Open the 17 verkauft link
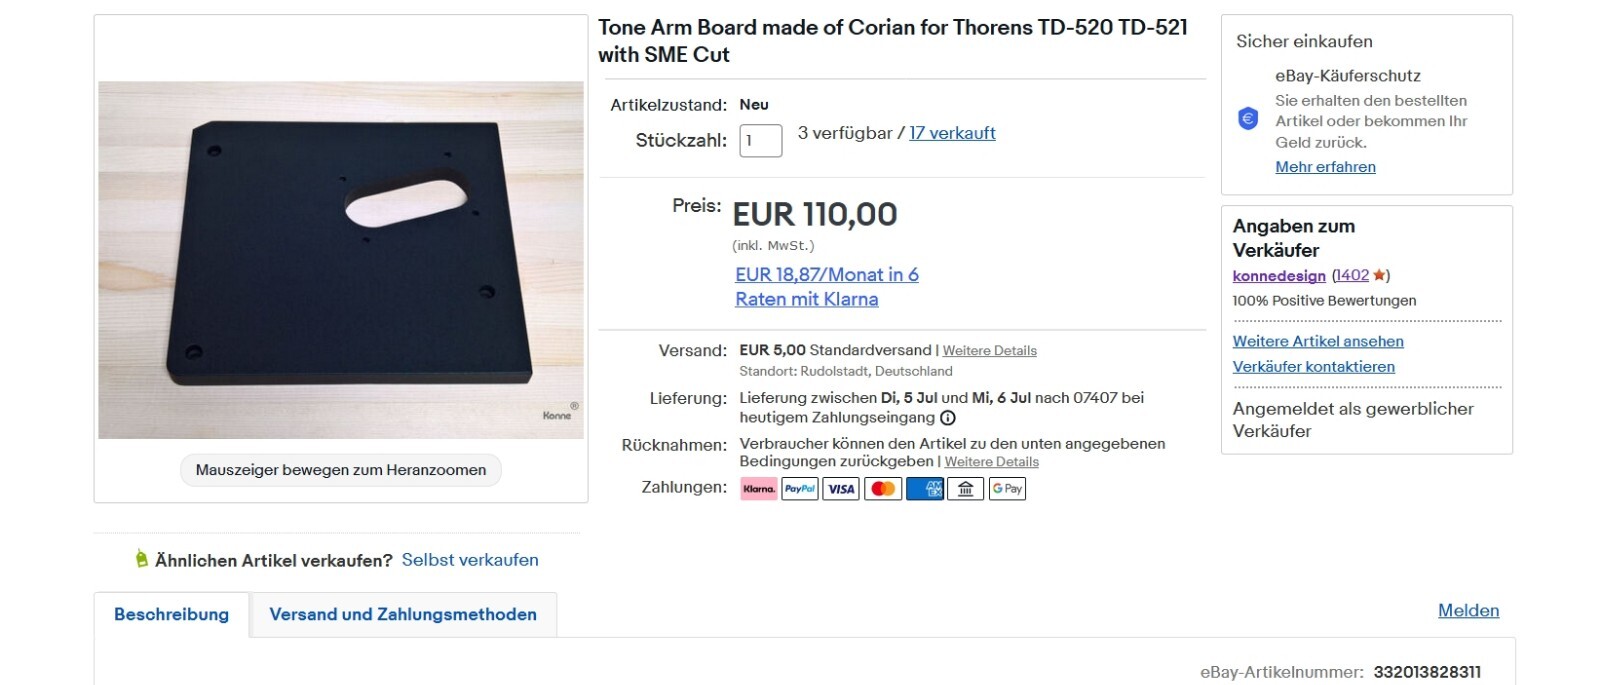The width and height of the screenshot is (1600, 685). tap(952, 133)
